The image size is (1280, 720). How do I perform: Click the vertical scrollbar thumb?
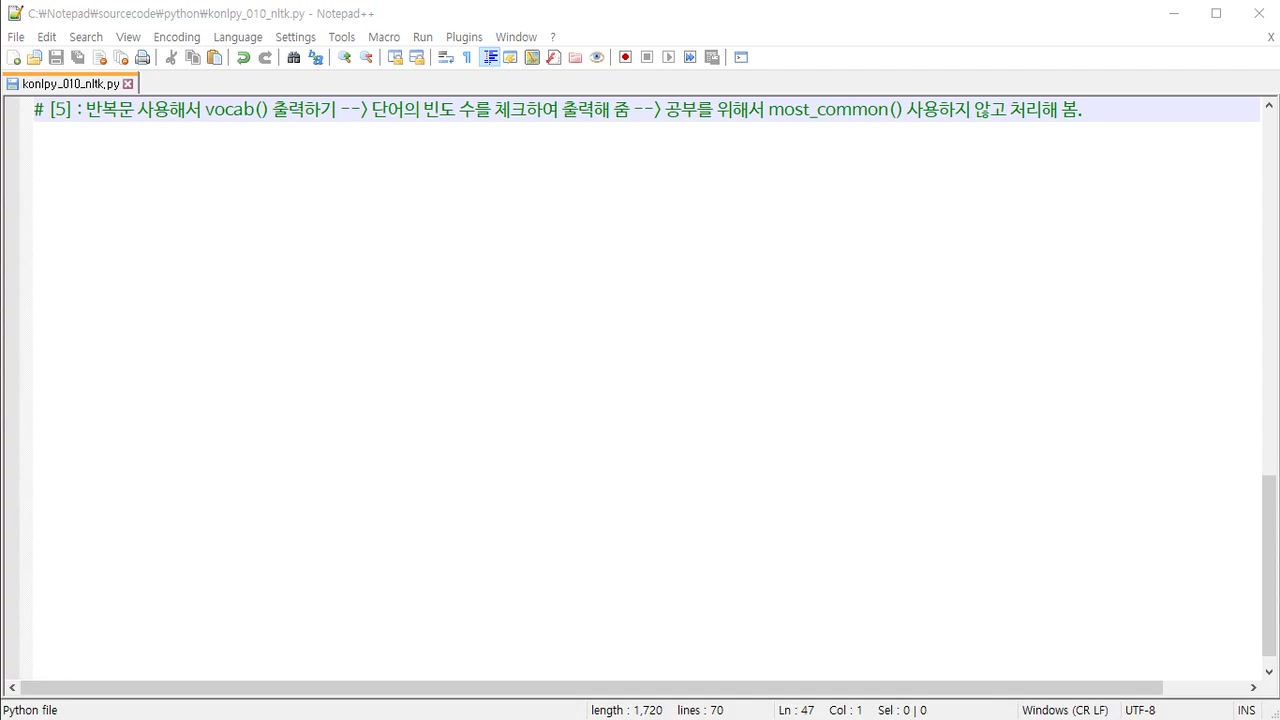[x=1269, y=564]
